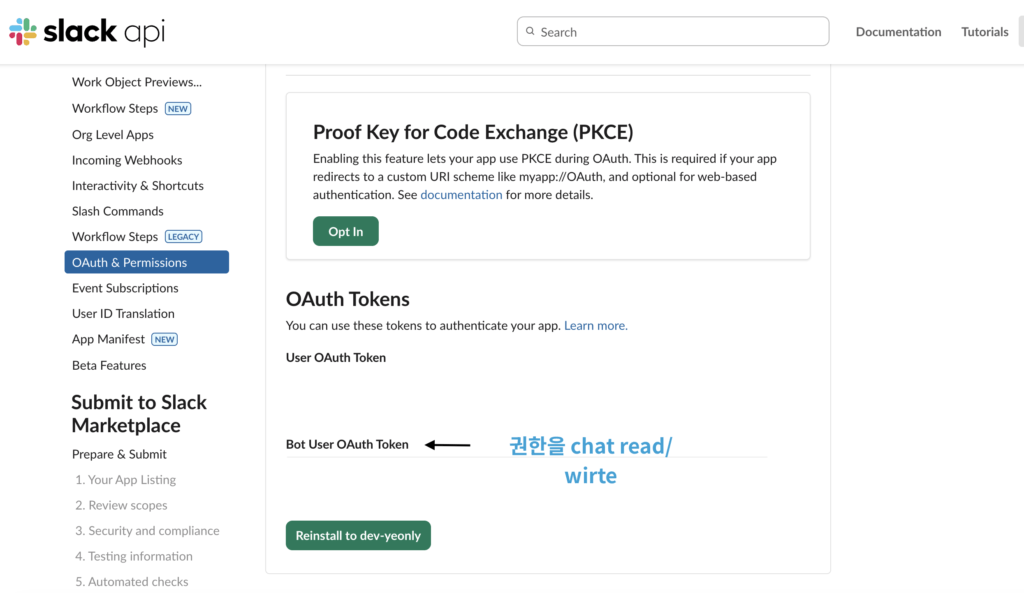
Task: Open the PKCE documentation link
Action: pos(461,195)
